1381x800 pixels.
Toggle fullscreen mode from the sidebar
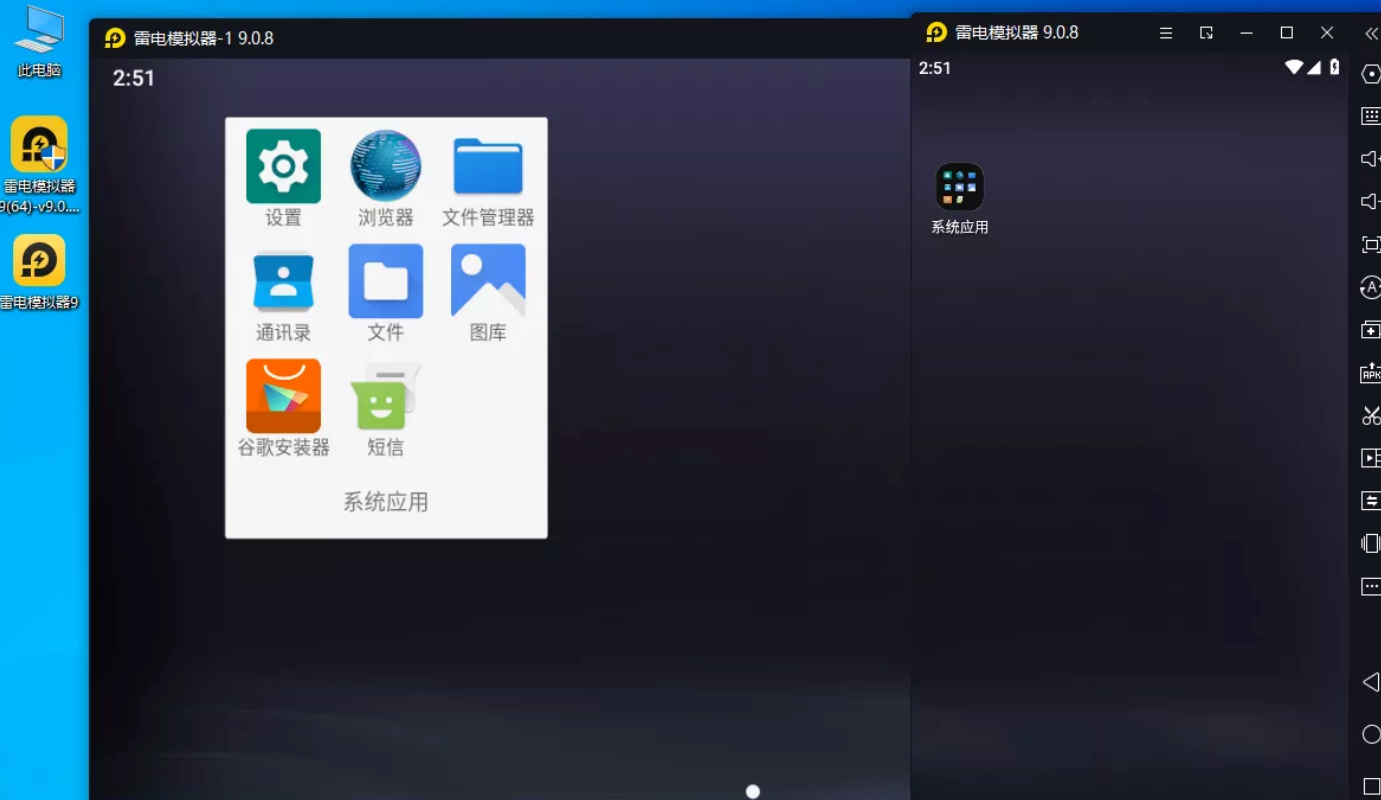pyautogui.click(x=1370, y=243)
